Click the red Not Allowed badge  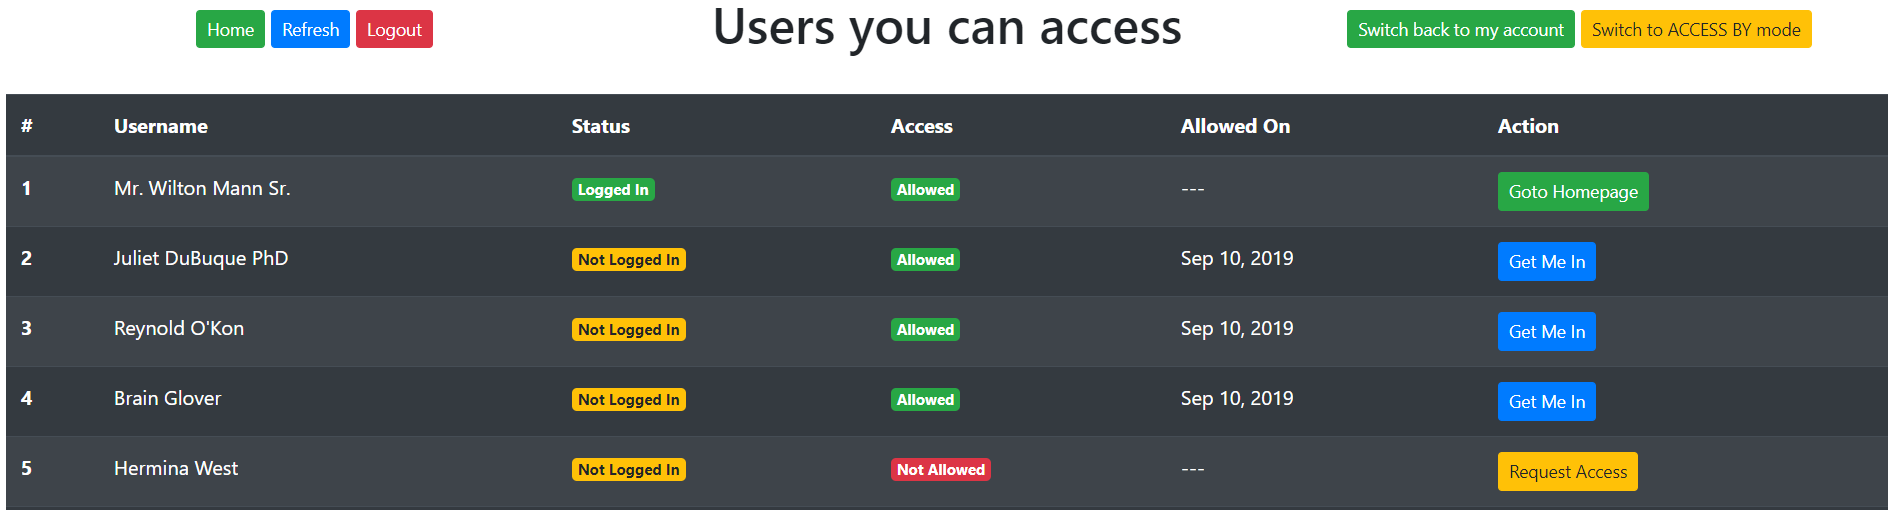pos(940,470)
